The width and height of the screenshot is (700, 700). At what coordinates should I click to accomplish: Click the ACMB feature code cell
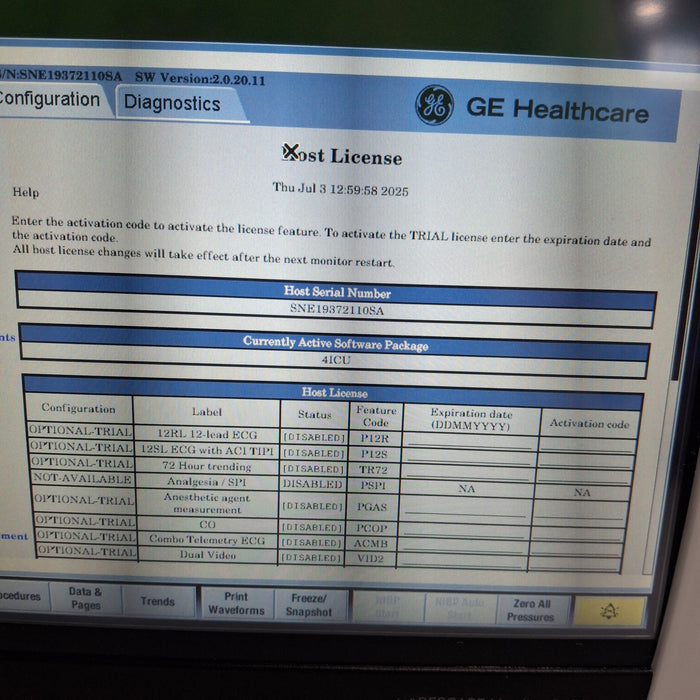tap(371, 544)
